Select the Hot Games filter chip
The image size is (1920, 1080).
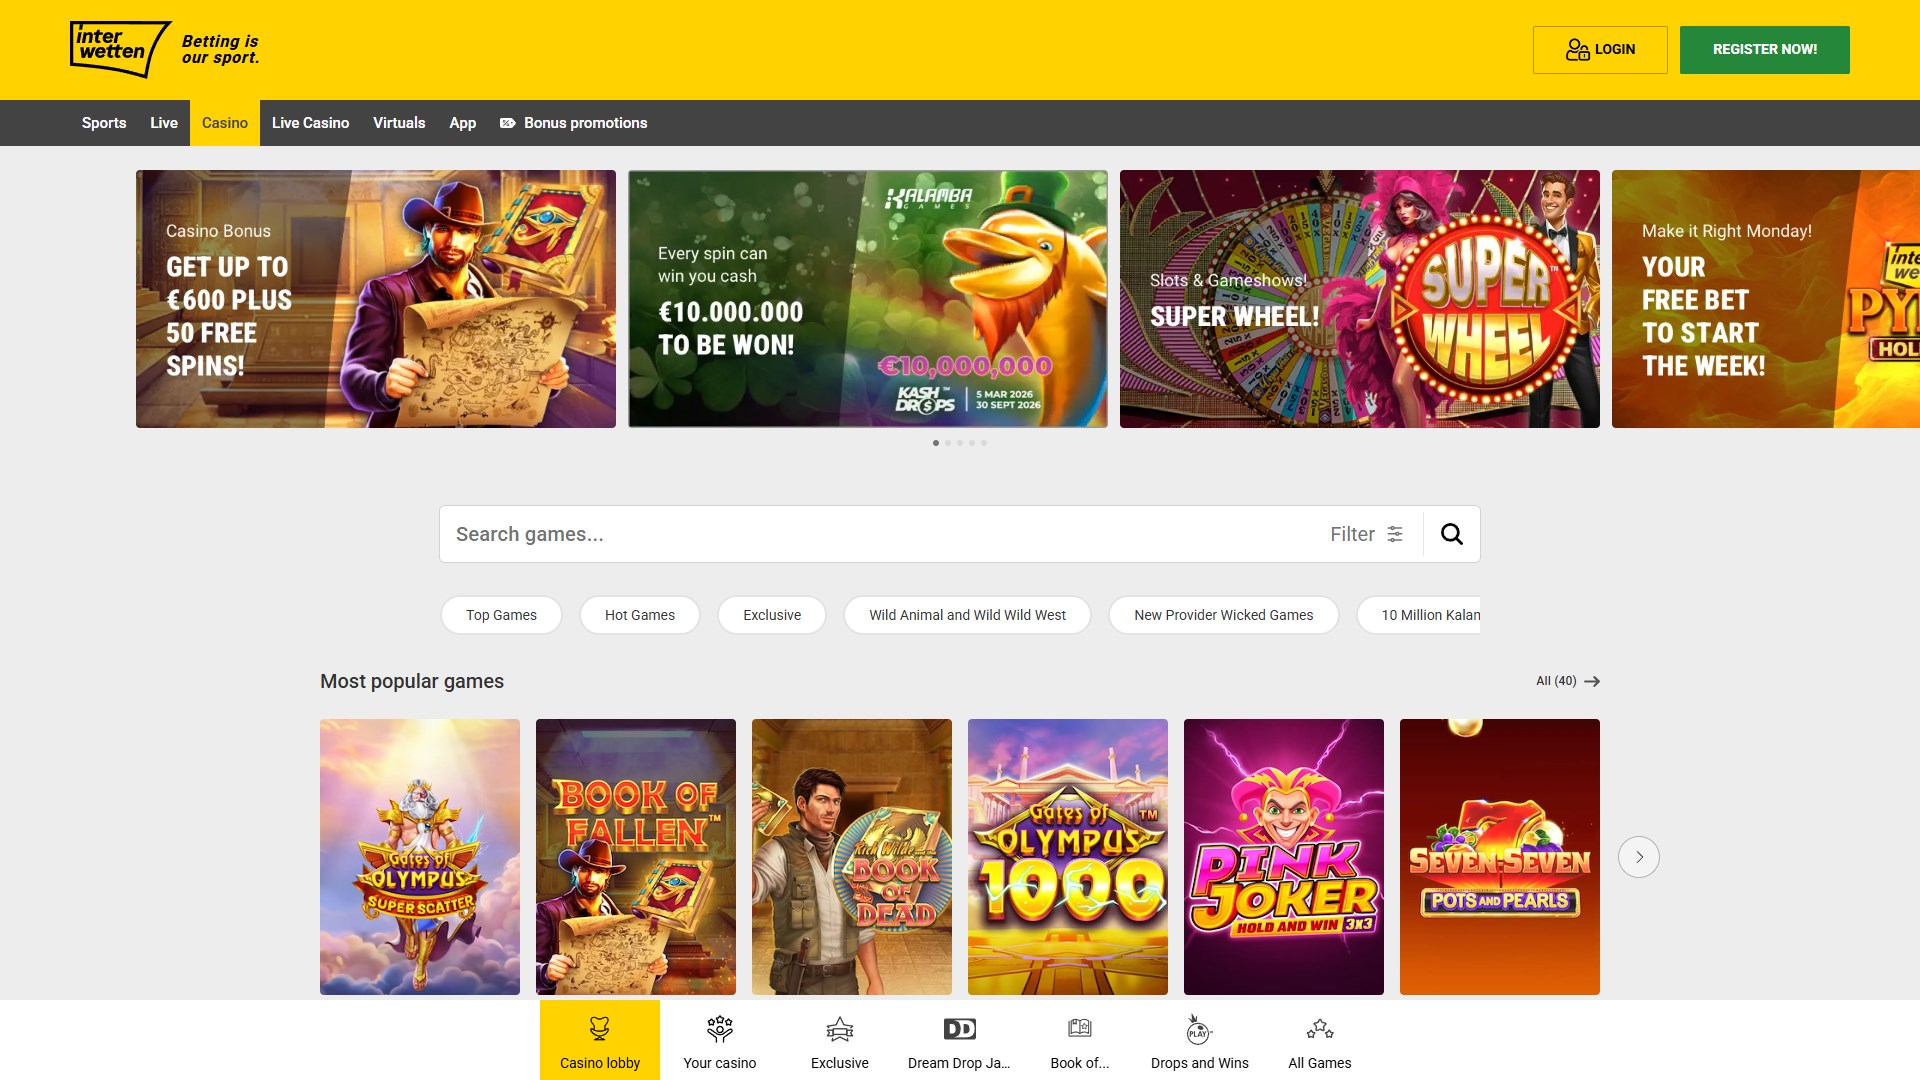tap(640, 615)
